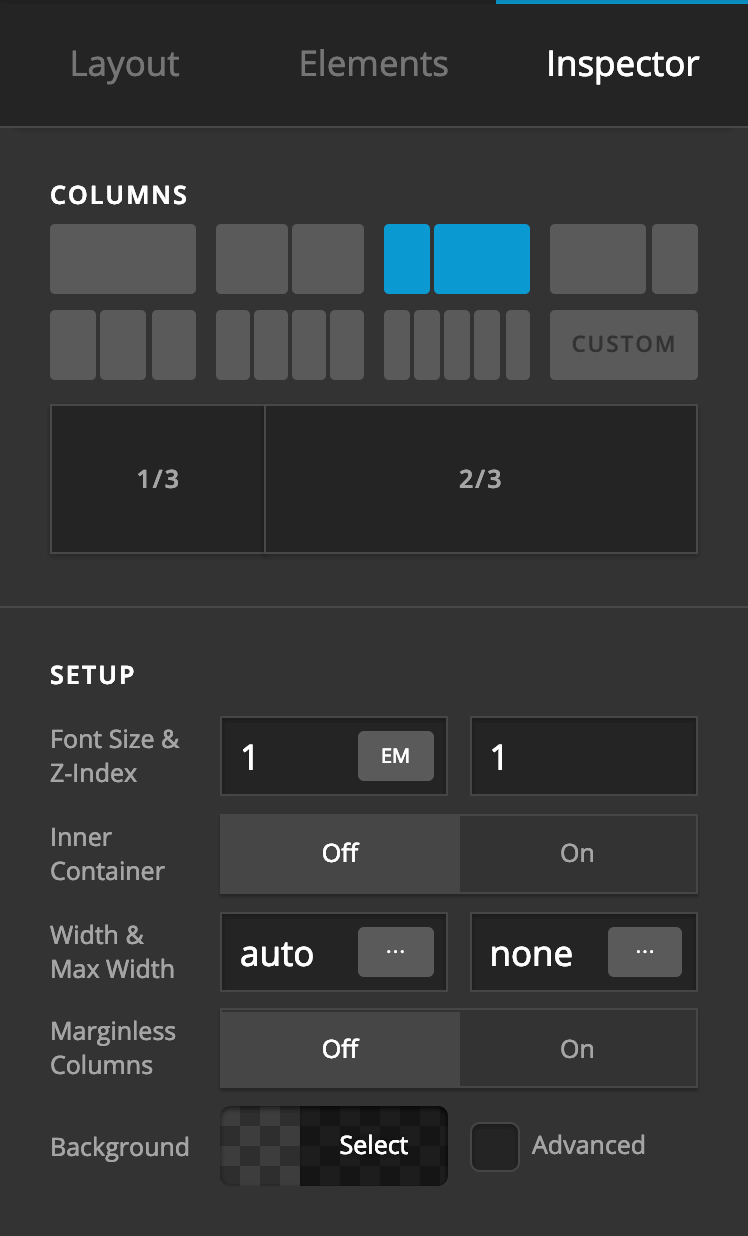Open Width options ellipsis button
Viewport: 748px width, 1236px height.
coord(396,952)
